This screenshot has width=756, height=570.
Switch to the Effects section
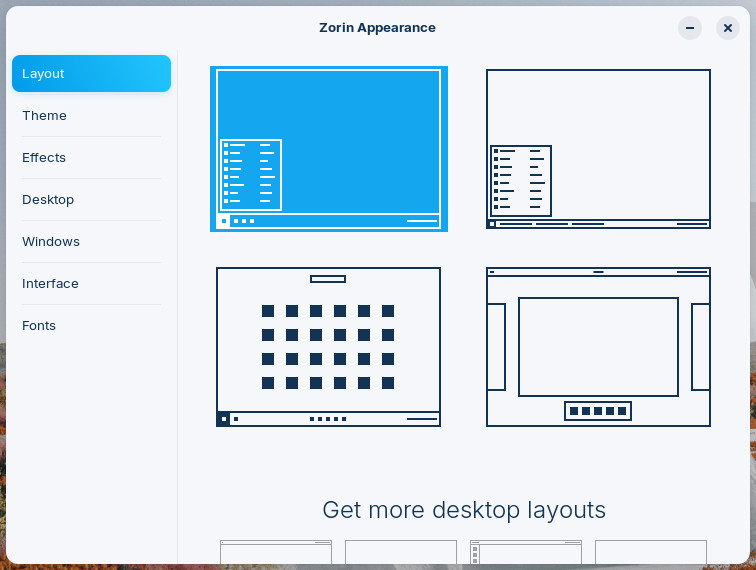91,158
